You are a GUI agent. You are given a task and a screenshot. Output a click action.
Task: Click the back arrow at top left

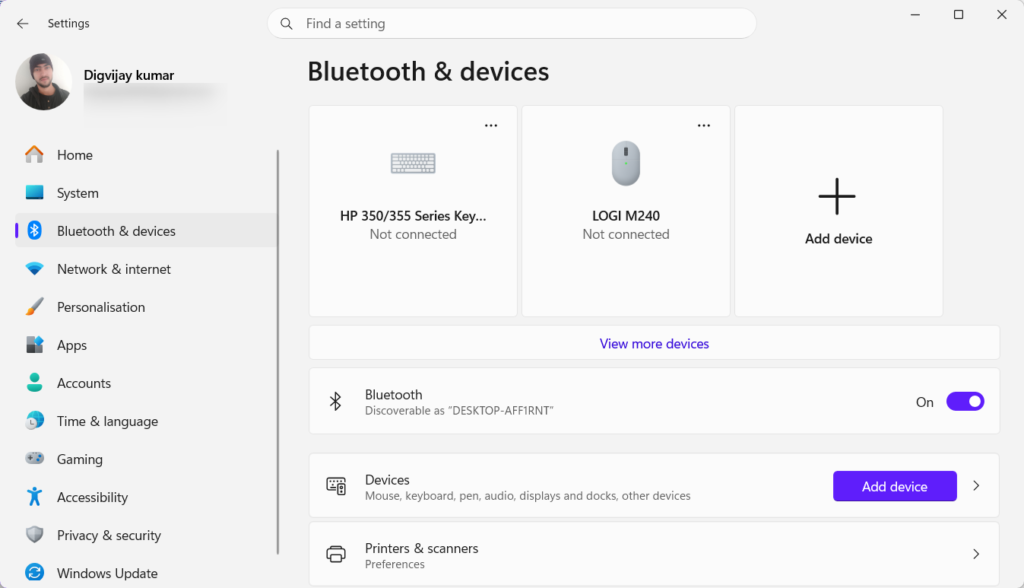(x=21, y=23)
